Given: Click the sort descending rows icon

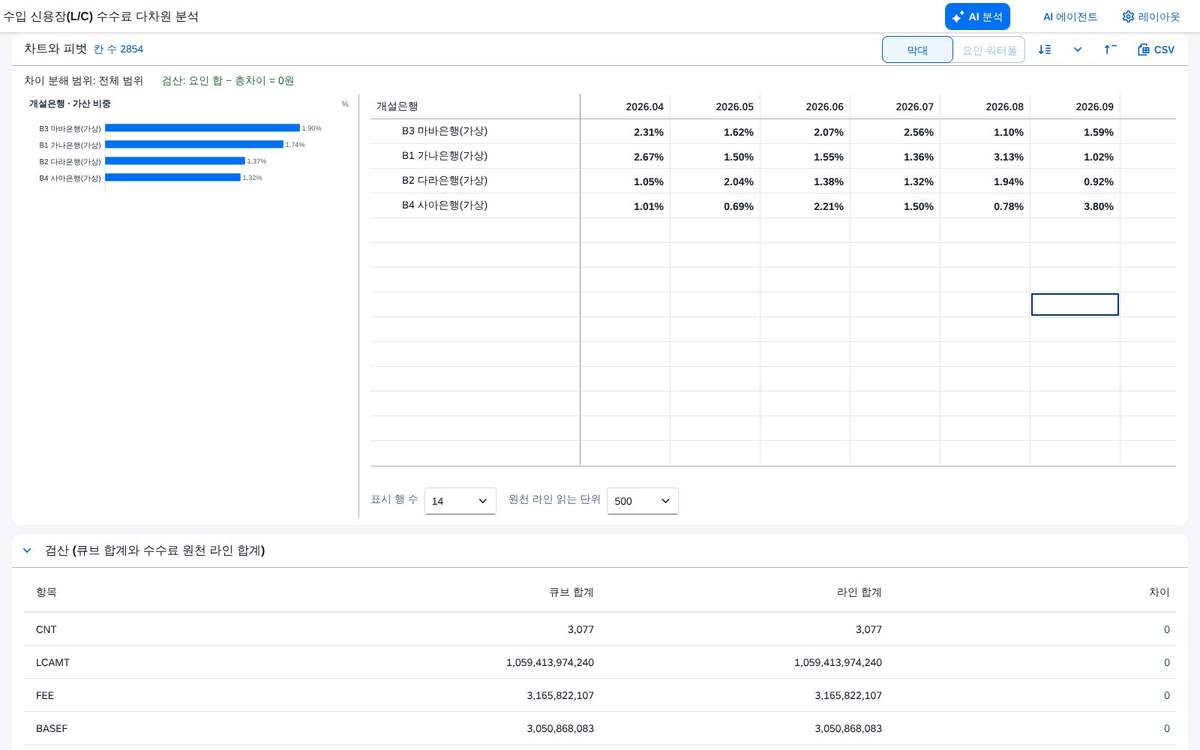Looking at the screenshot, I should tap(1045, 50).
